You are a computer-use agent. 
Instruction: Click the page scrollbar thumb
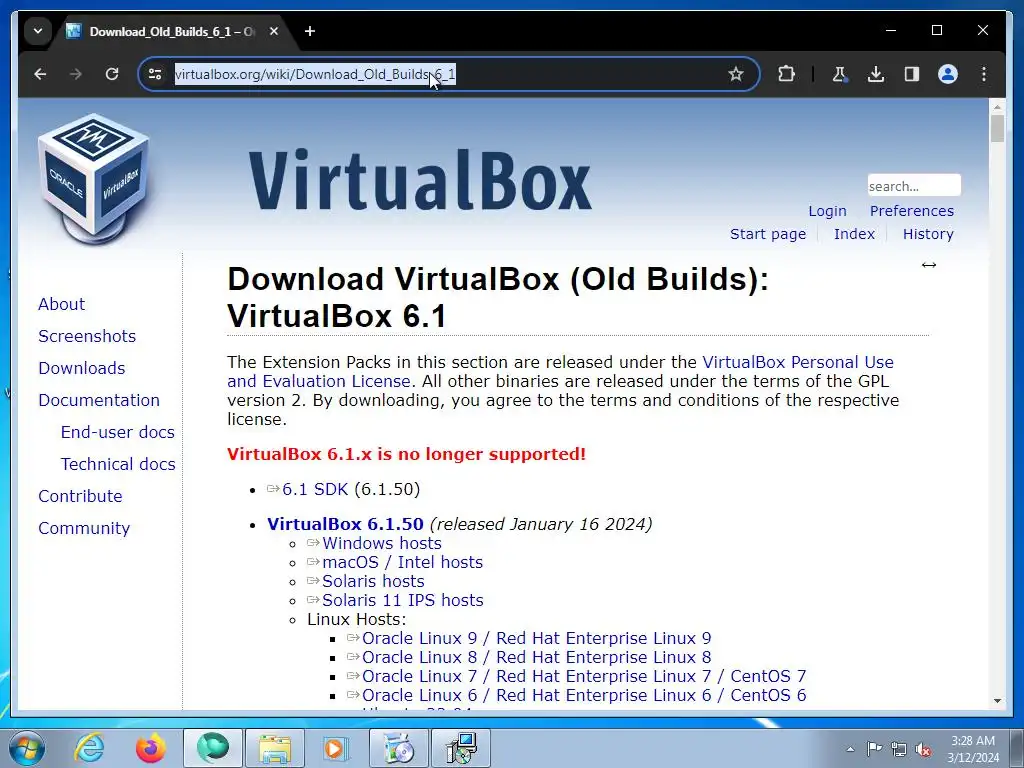997,129
